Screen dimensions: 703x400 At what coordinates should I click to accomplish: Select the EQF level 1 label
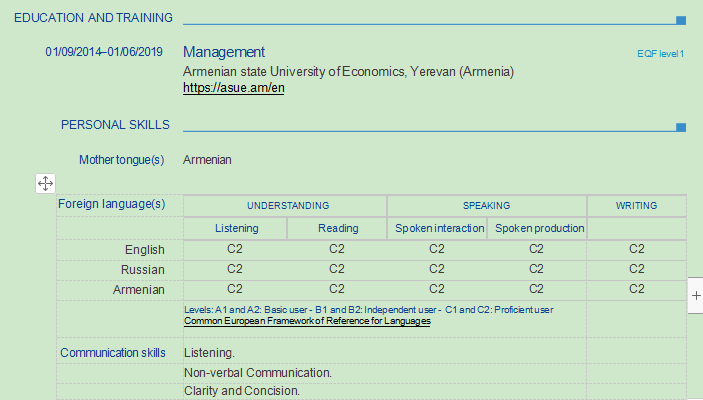(660, 53)
